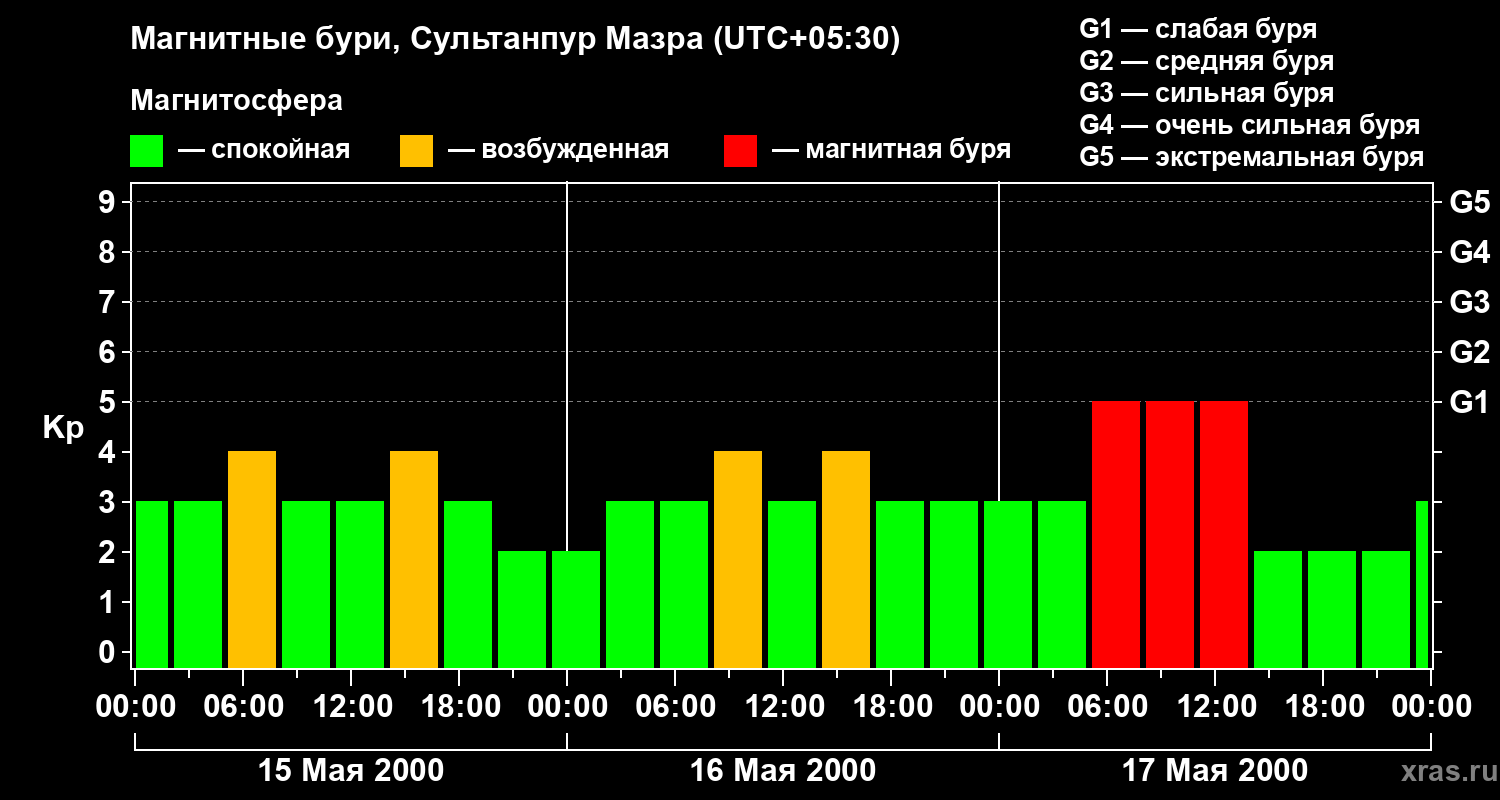Viewport: 1500px width, 800px height.
Task: Click the 'G3' label on the right axis
Action: 1469,302
